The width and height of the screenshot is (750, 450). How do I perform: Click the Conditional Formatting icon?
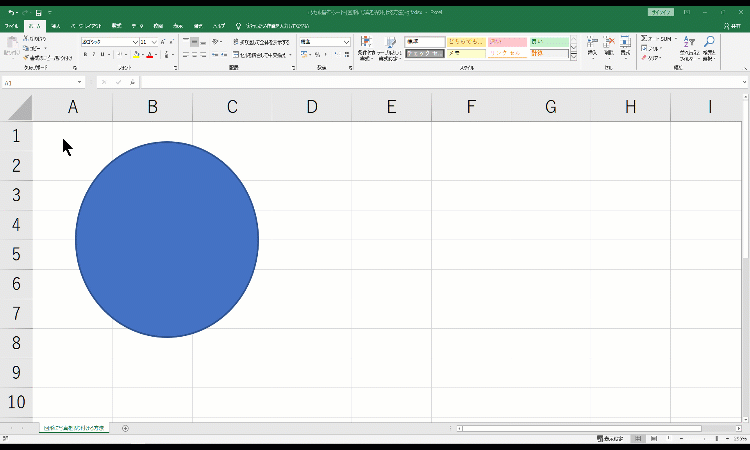tap(365, 45)
